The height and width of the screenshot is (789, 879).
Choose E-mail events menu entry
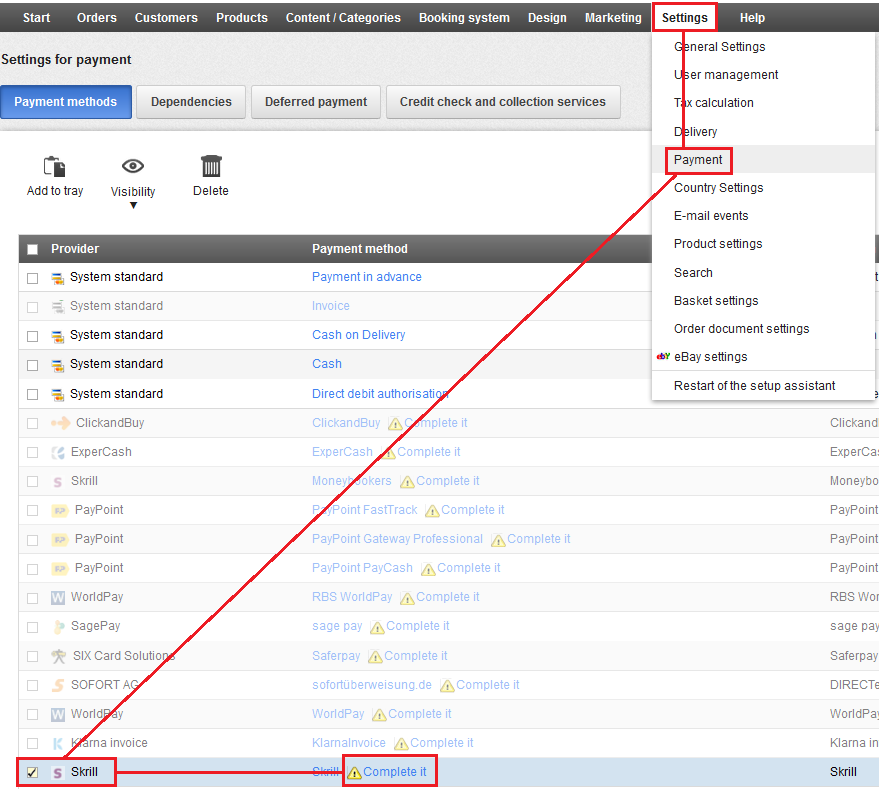[711, 216]
